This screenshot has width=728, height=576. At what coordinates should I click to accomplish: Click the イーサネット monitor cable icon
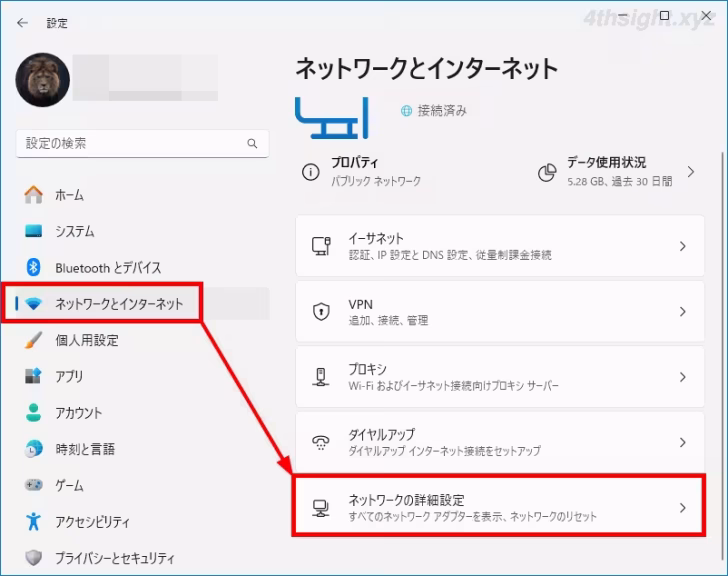click(x=321, y=246)
